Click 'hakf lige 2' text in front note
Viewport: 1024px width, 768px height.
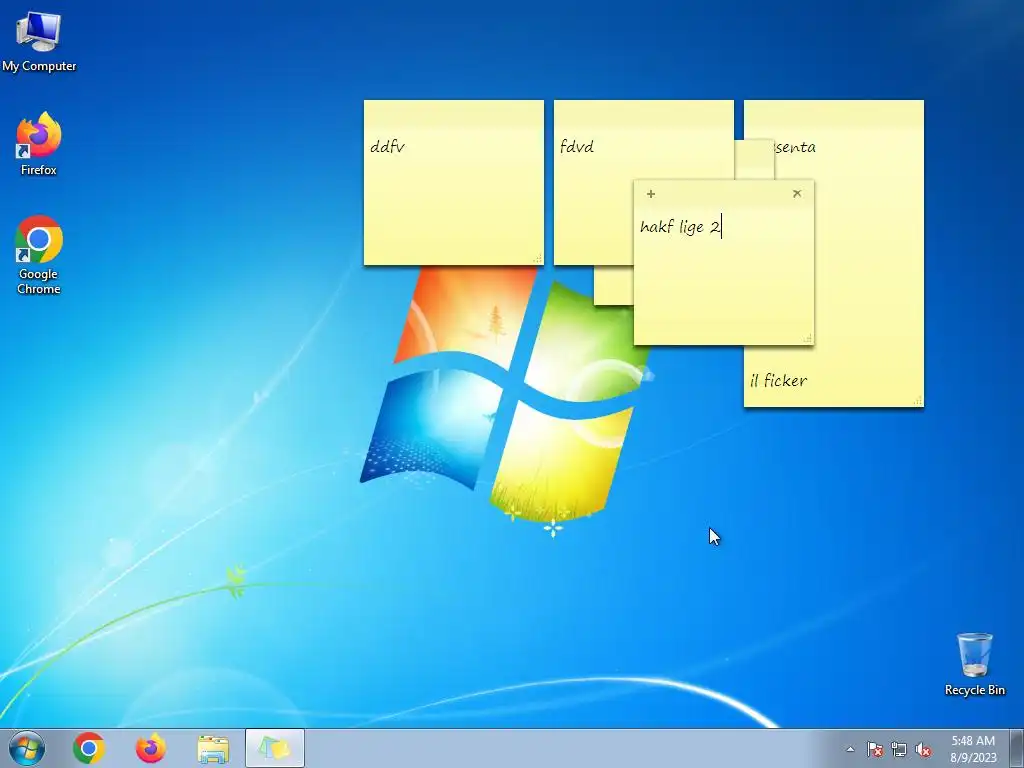click(x=680, y=227)
